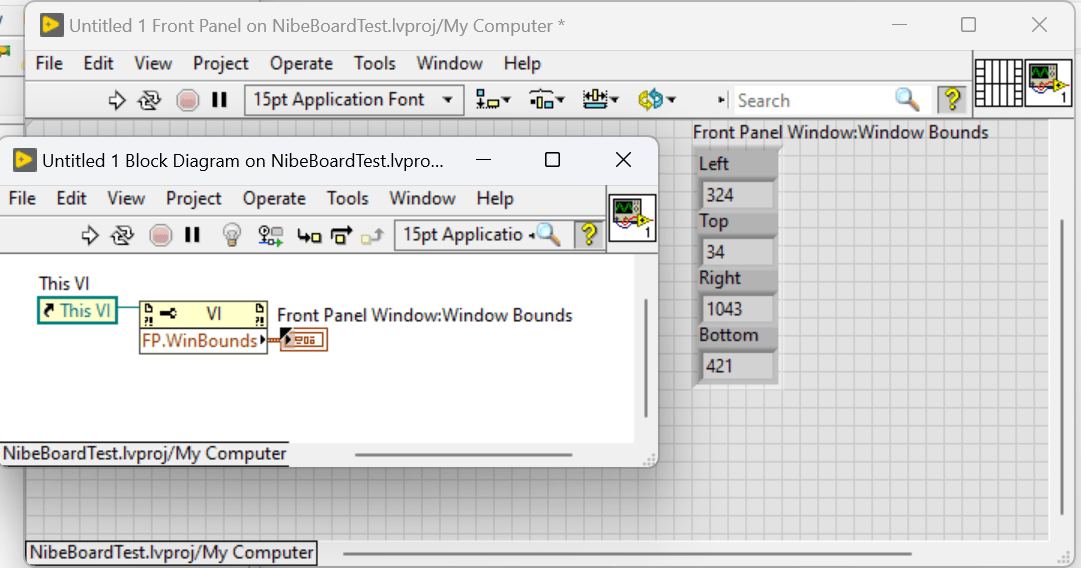Open Operate menu in Block Diagram window
The width and height of the screenshot is (1081, 568).
pos(274,199)
